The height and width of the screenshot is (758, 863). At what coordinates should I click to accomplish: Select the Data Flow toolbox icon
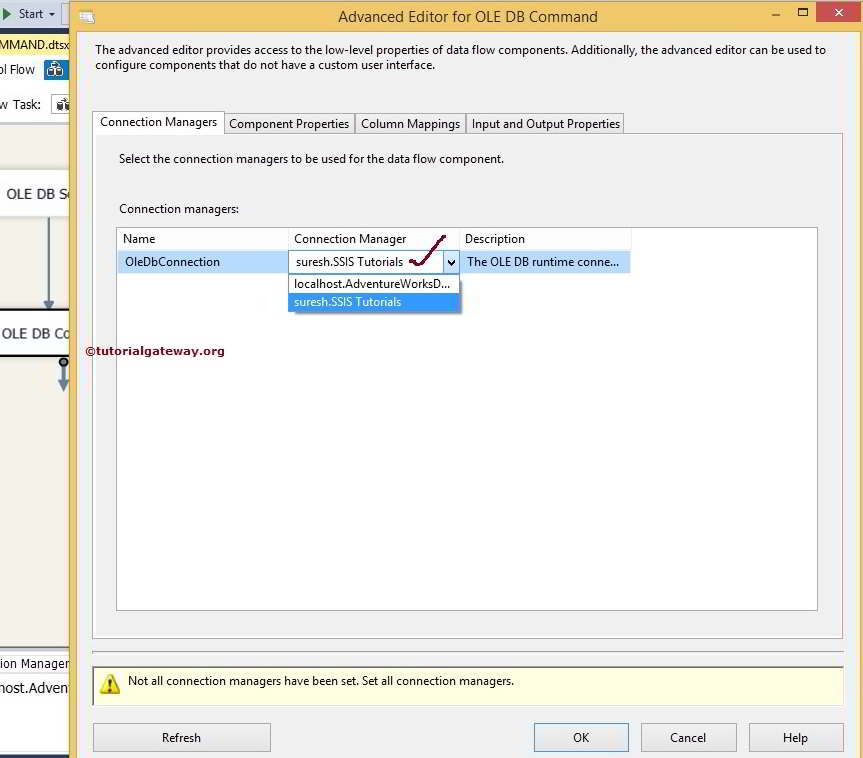(56, 69)
